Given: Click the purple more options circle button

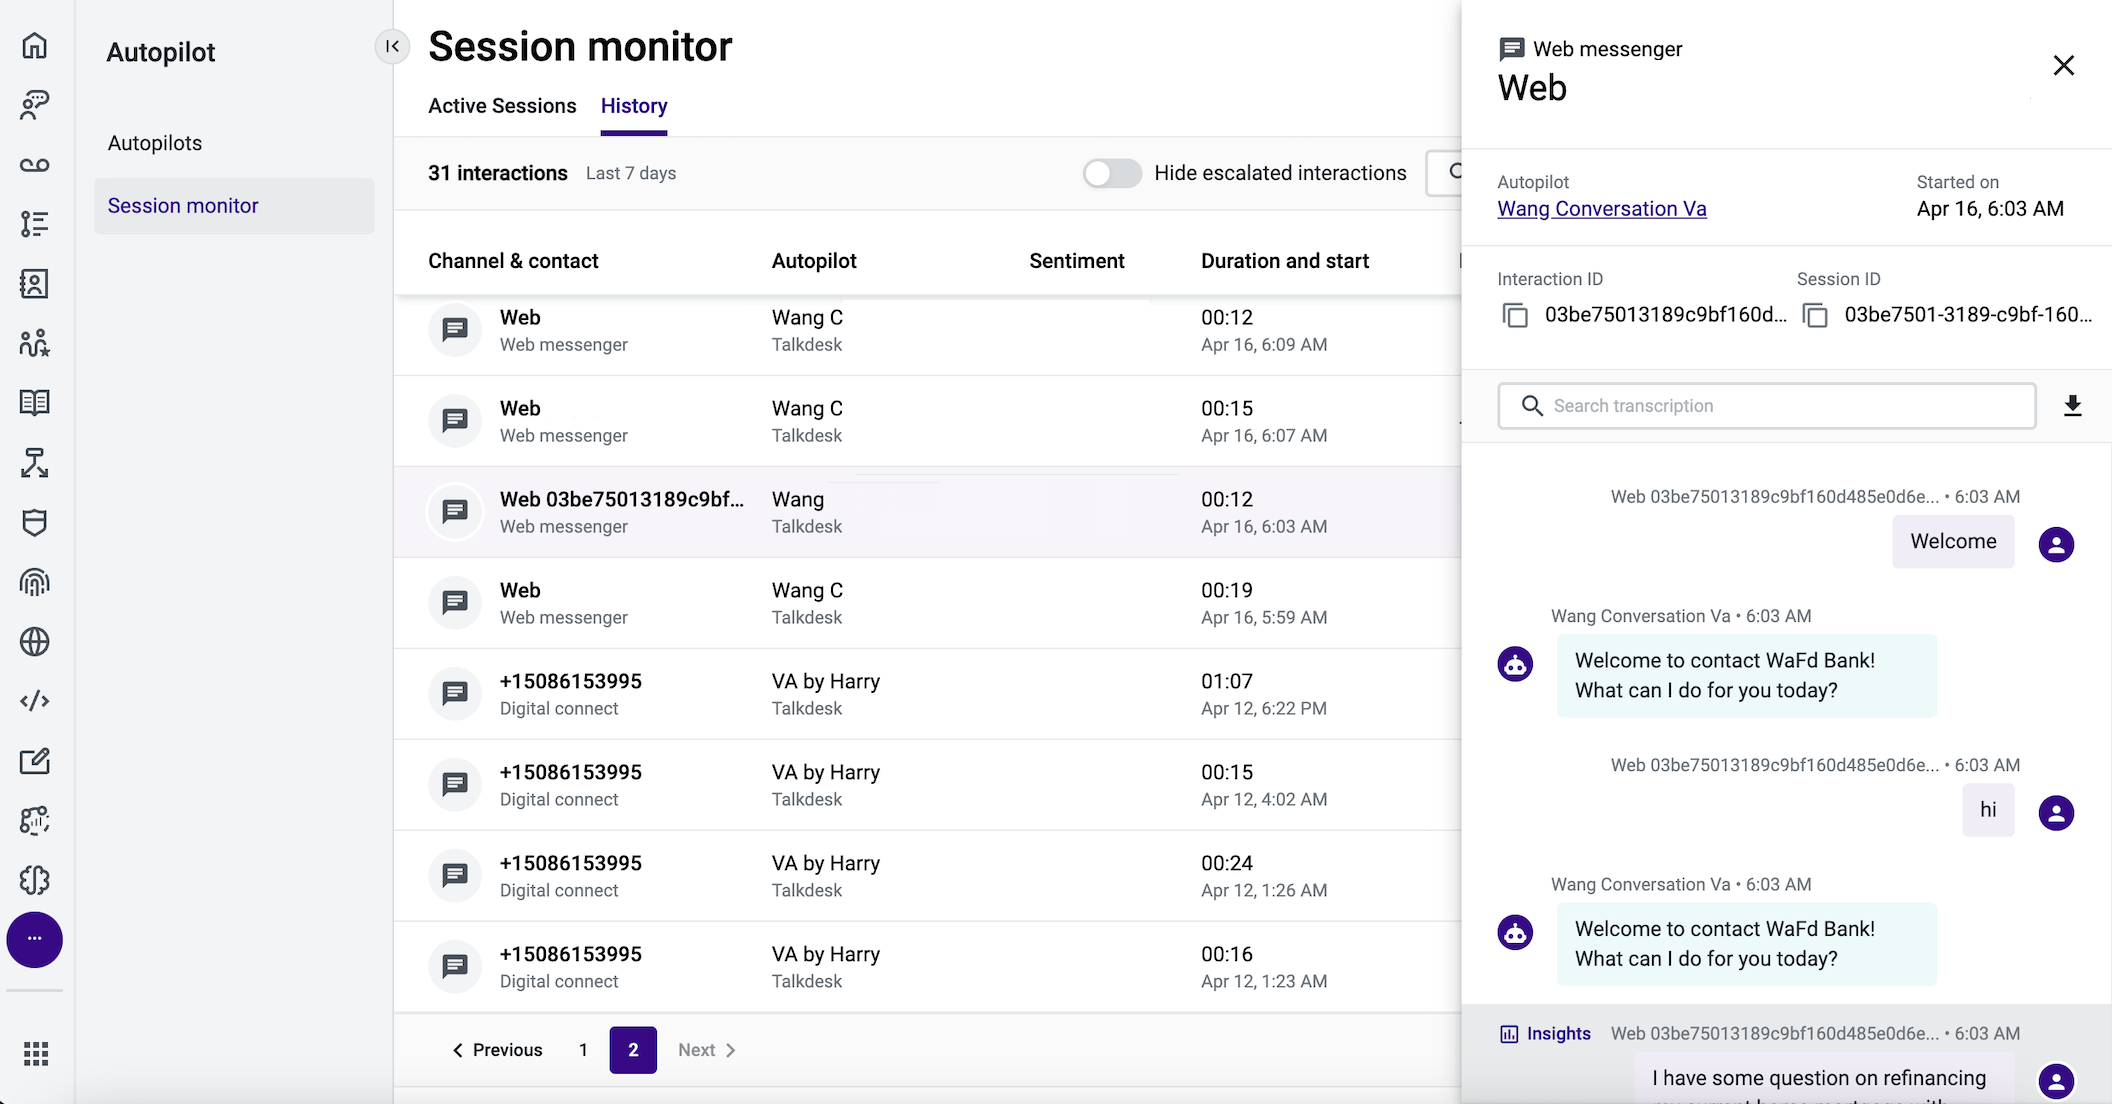Looking at the screenshot, I should coord(35,939).
